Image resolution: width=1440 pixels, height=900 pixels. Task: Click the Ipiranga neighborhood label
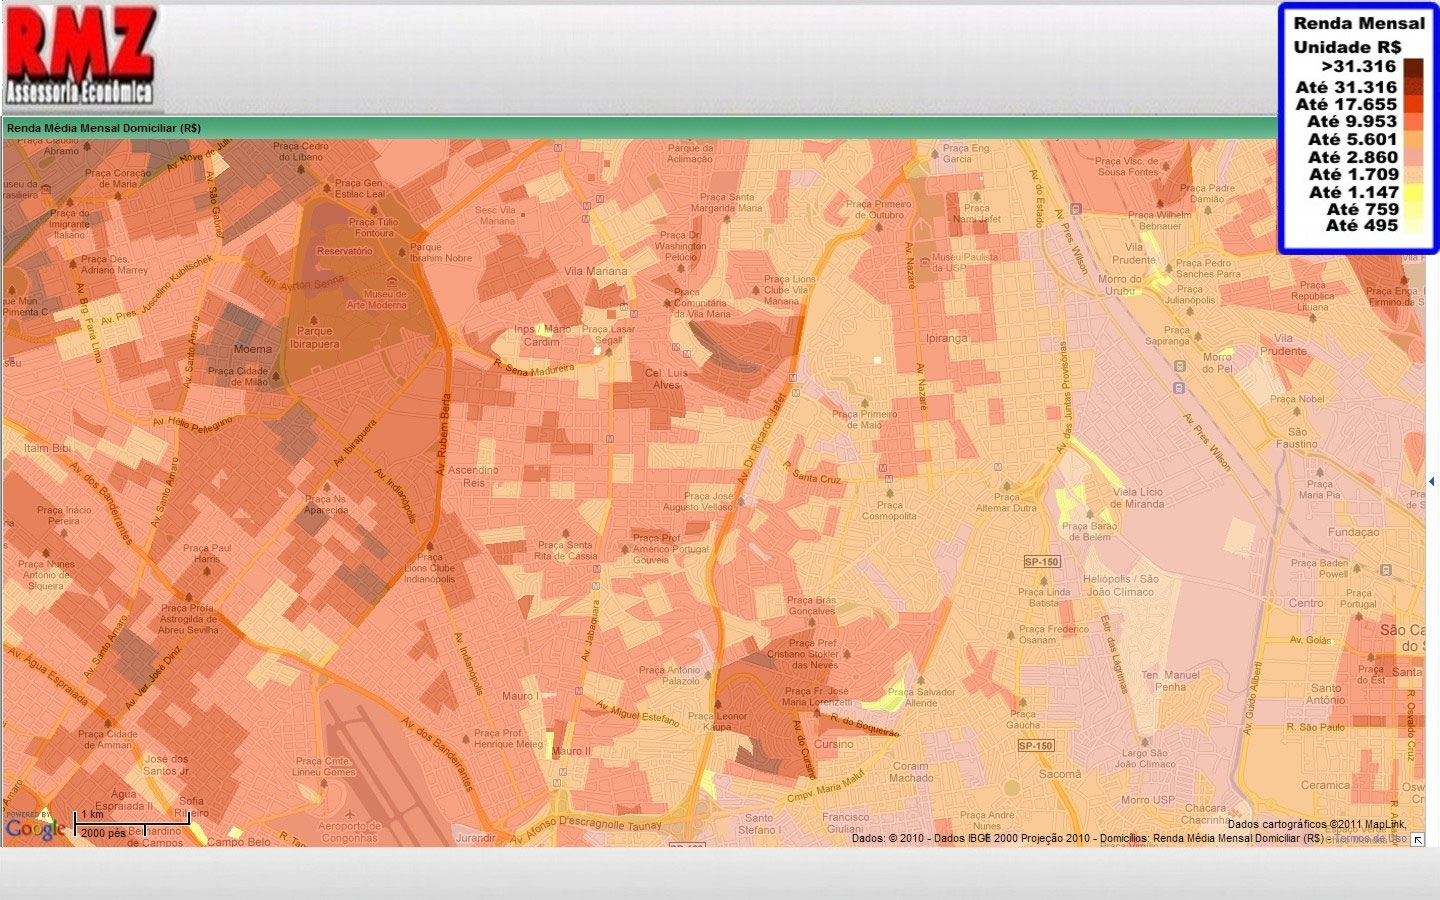pyautogui.click(x=946, y=338)
